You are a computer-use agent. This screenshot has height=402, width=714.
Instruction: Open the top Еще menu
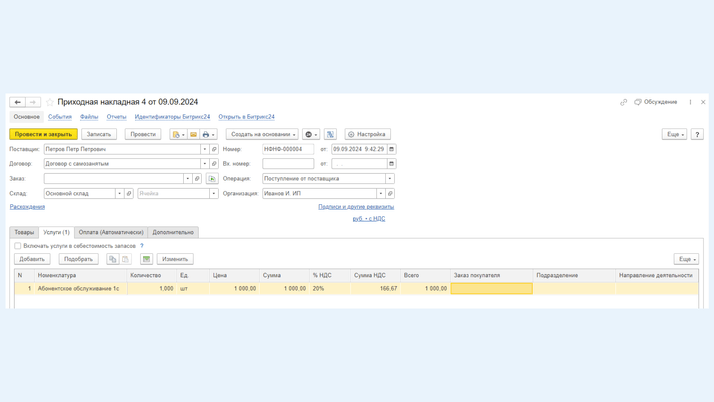[674, 134]
